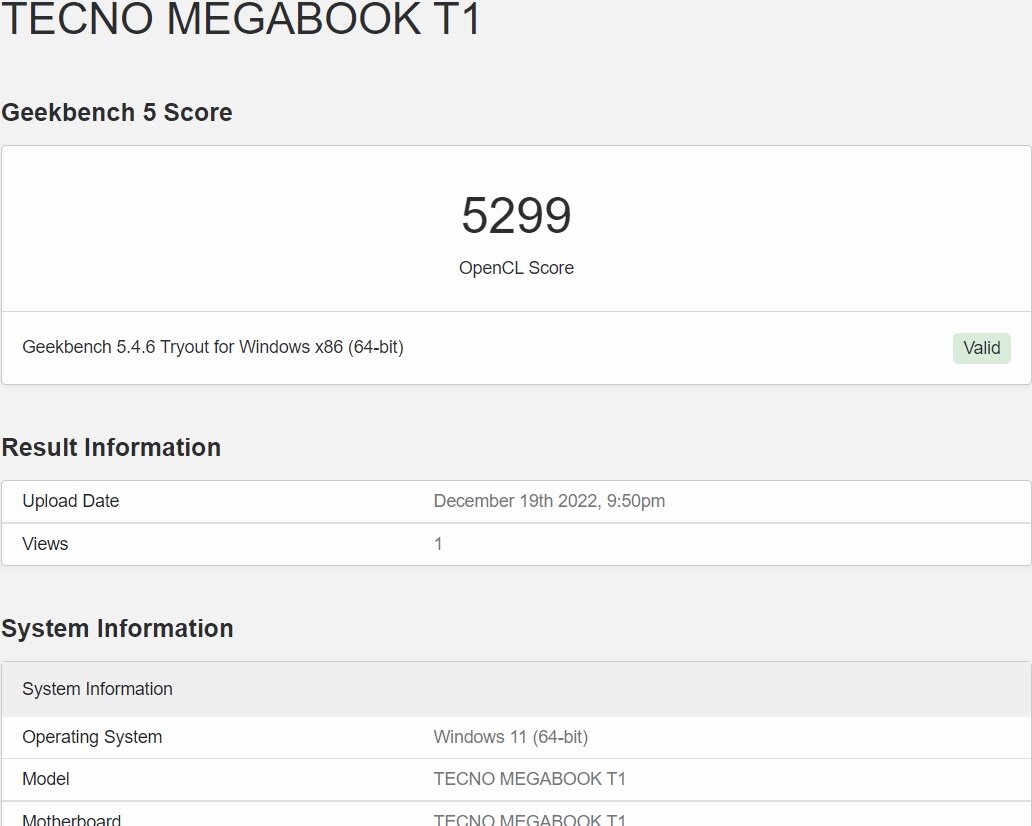Click the OpenCL Score label
This screenshot has width=1032, height=826.
click(x=516, y=268)
